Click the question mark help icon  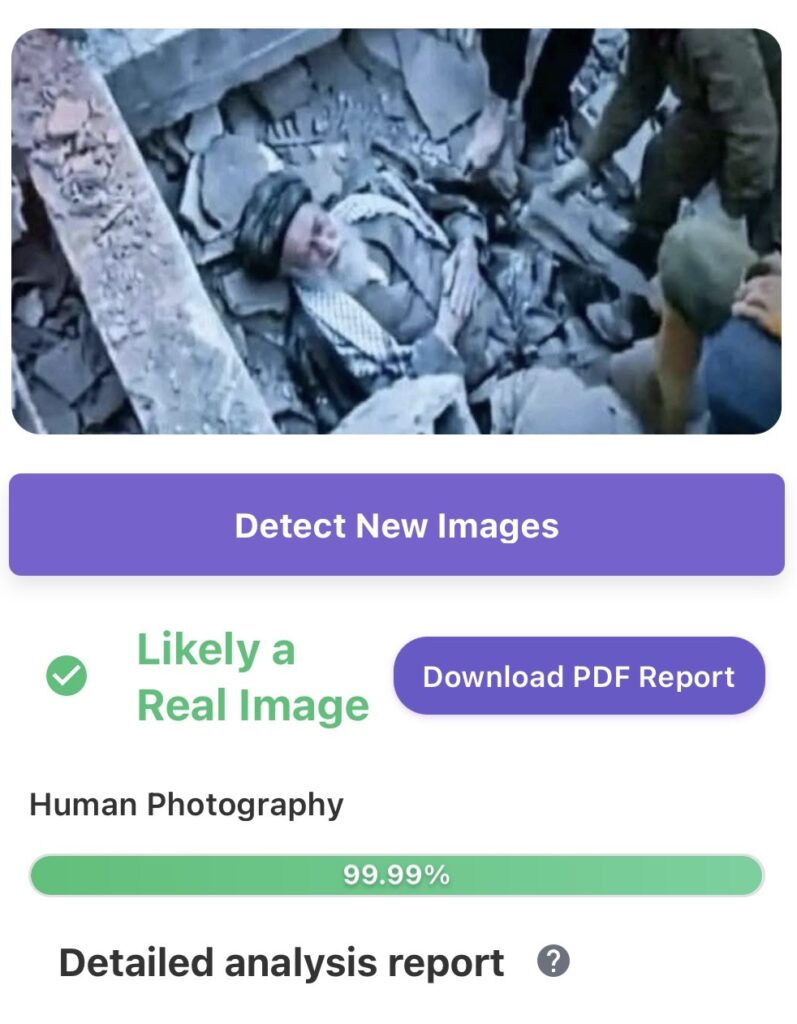coord(553,961)
